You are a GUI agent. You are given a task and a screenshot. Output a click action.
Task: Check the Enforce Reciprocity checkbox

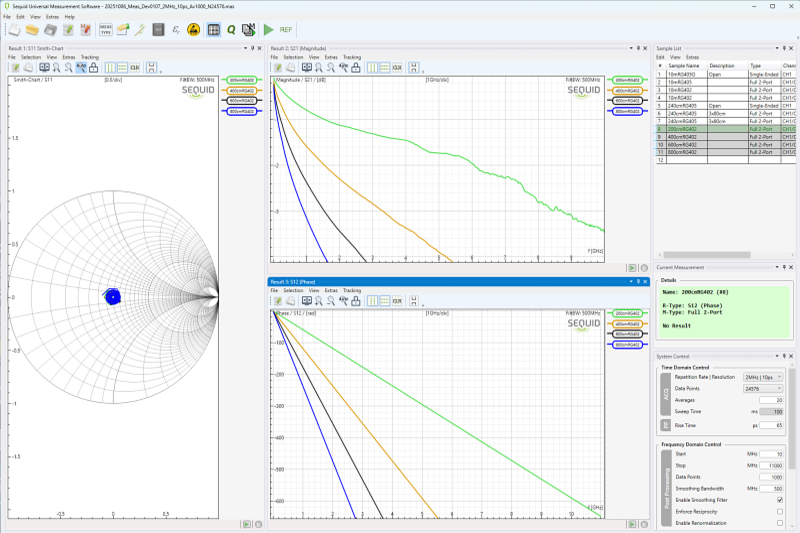coord(779,511)
